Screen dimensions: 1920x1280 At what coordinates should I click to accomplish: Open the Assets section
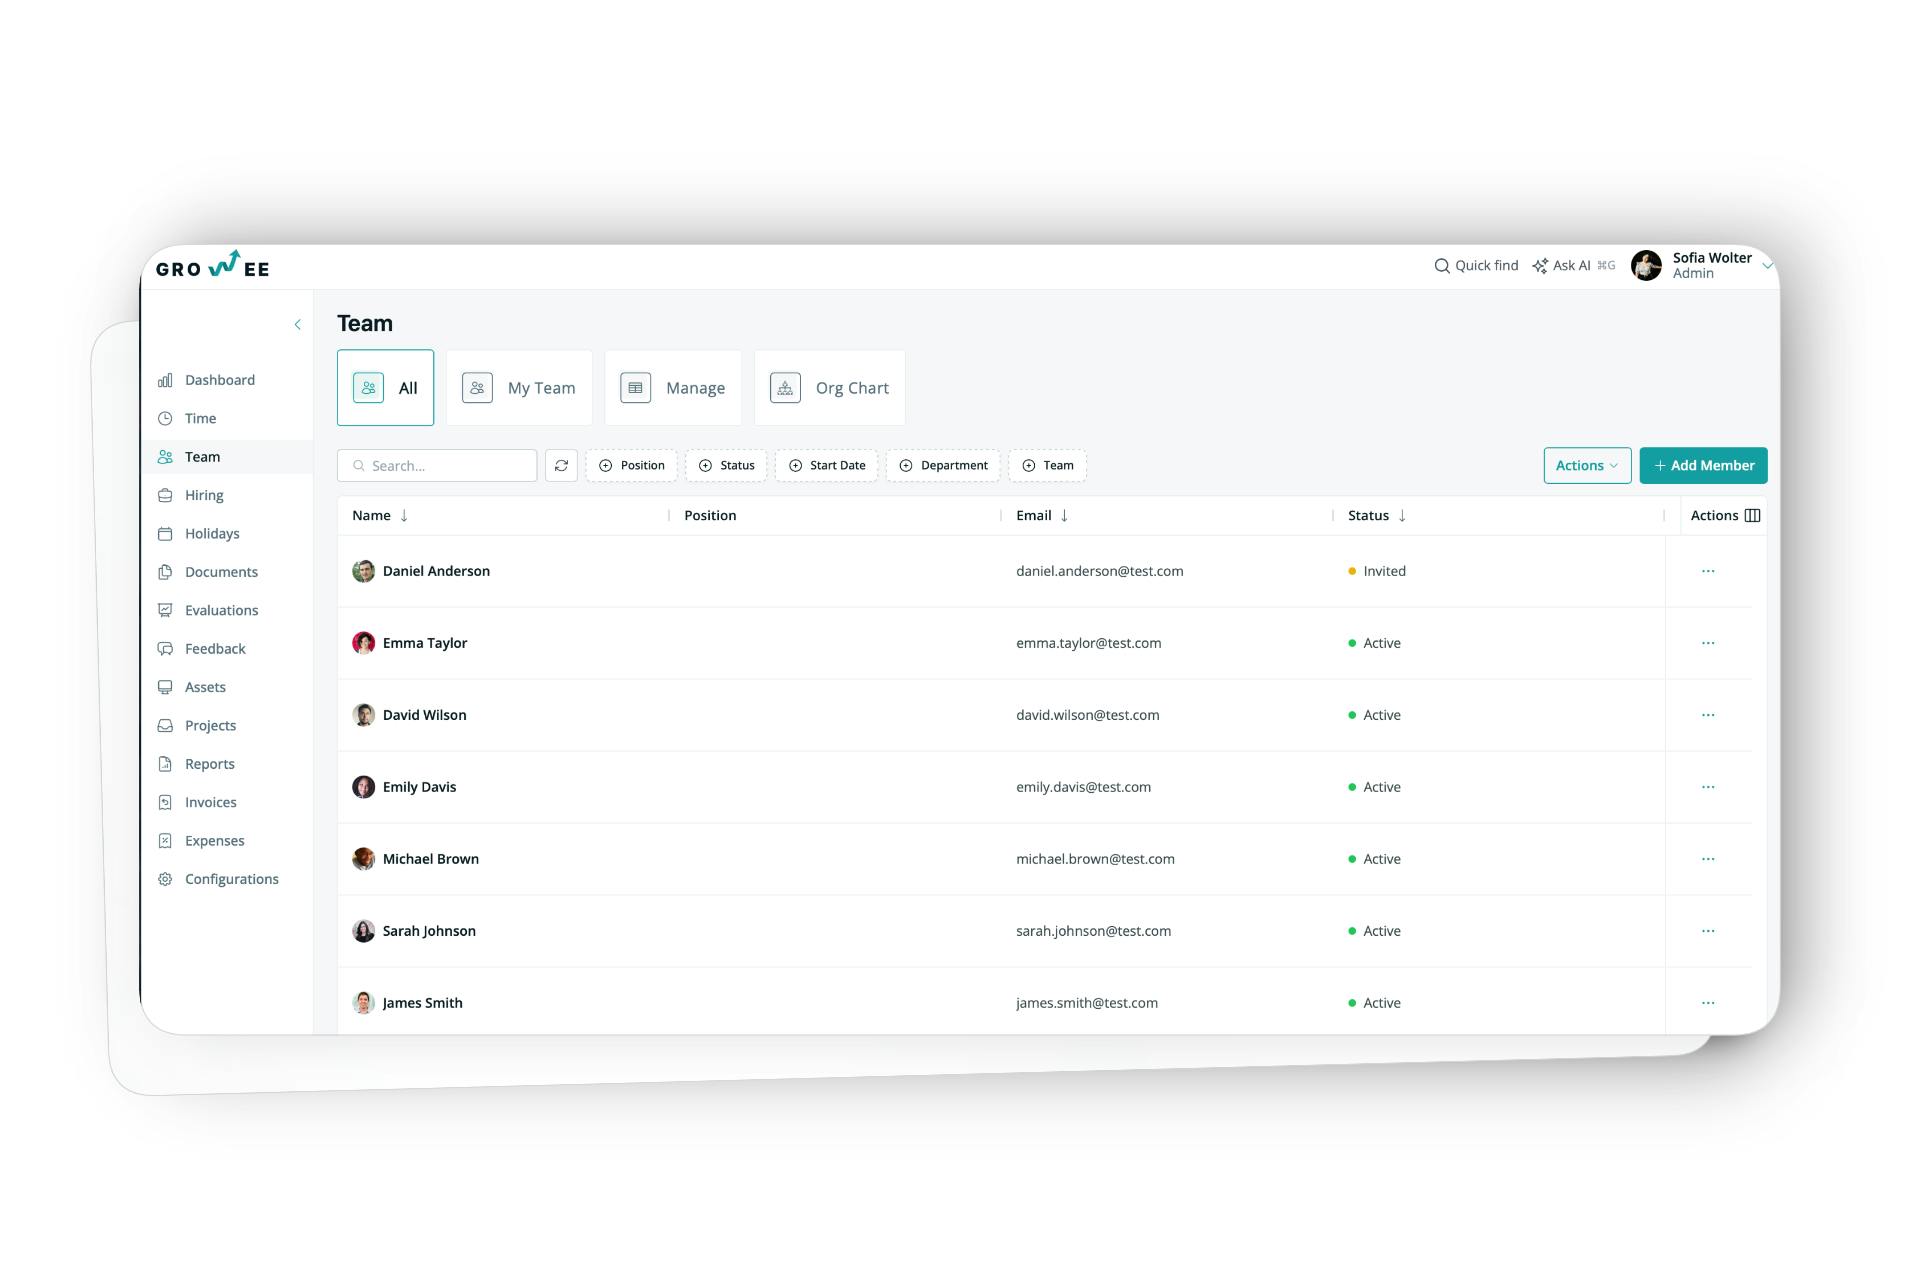point(204,687)
